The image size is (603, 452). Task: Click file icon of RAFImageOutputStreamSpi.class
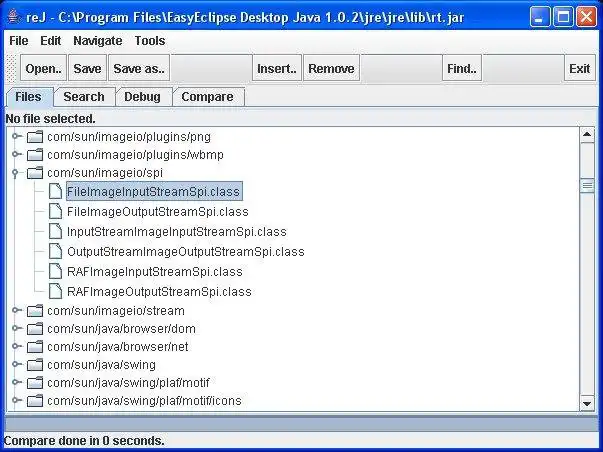click(x=55, y=291)
